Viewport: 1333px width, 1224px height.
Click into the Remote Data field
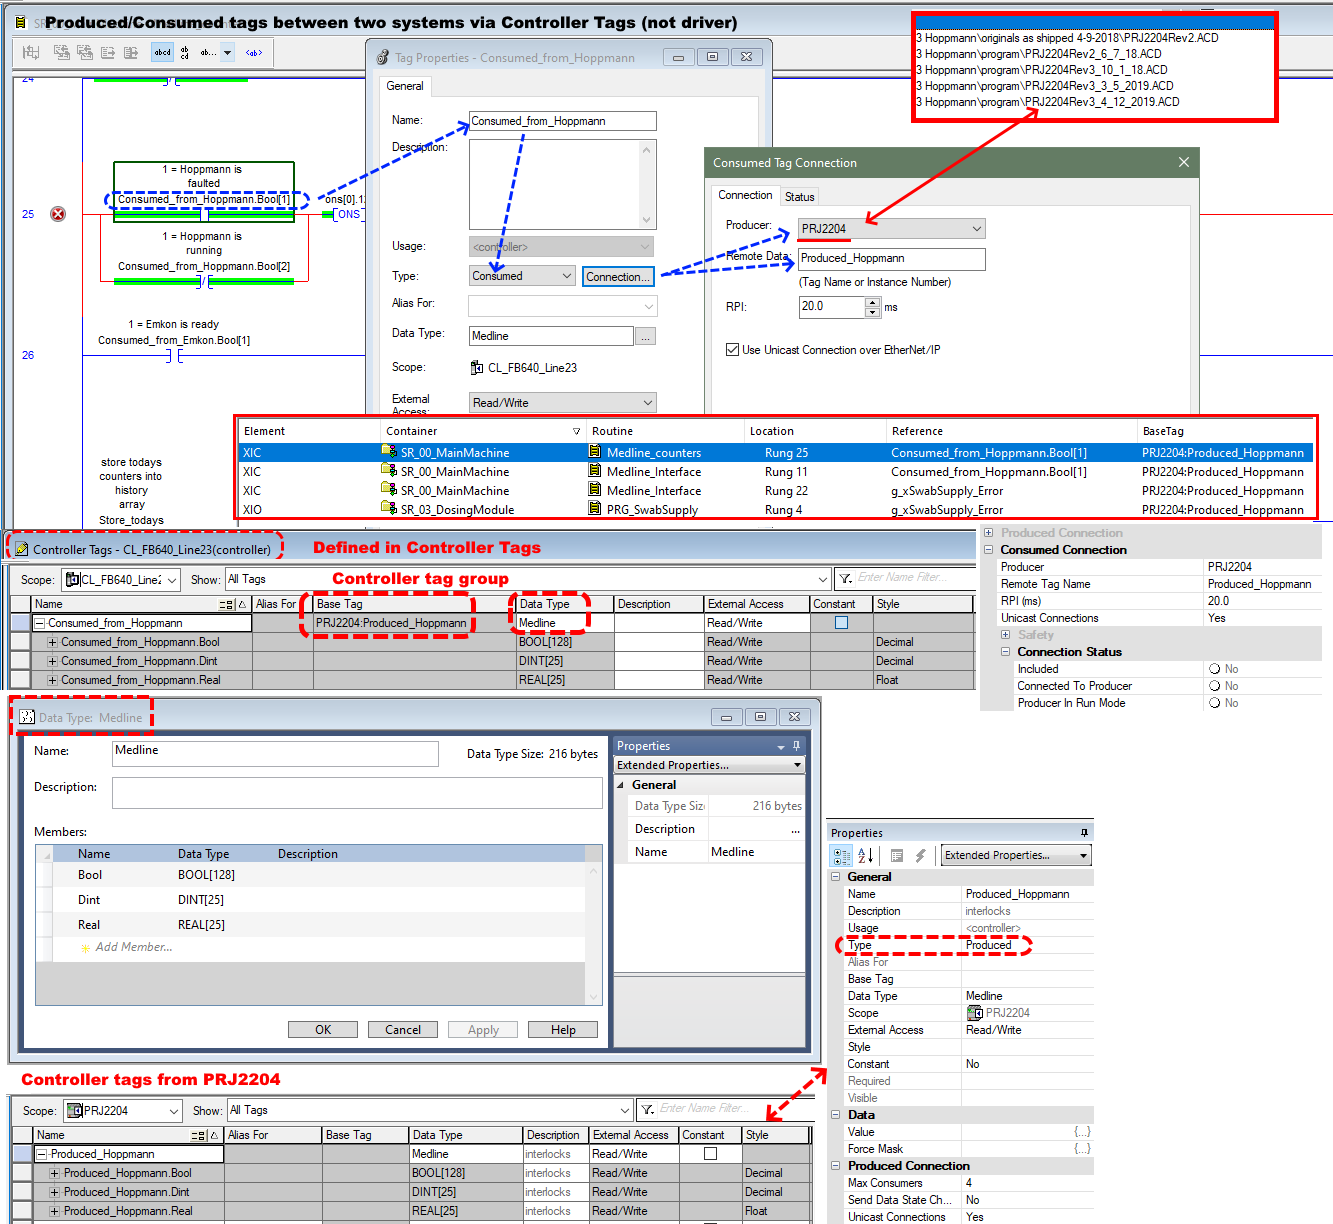891,259
